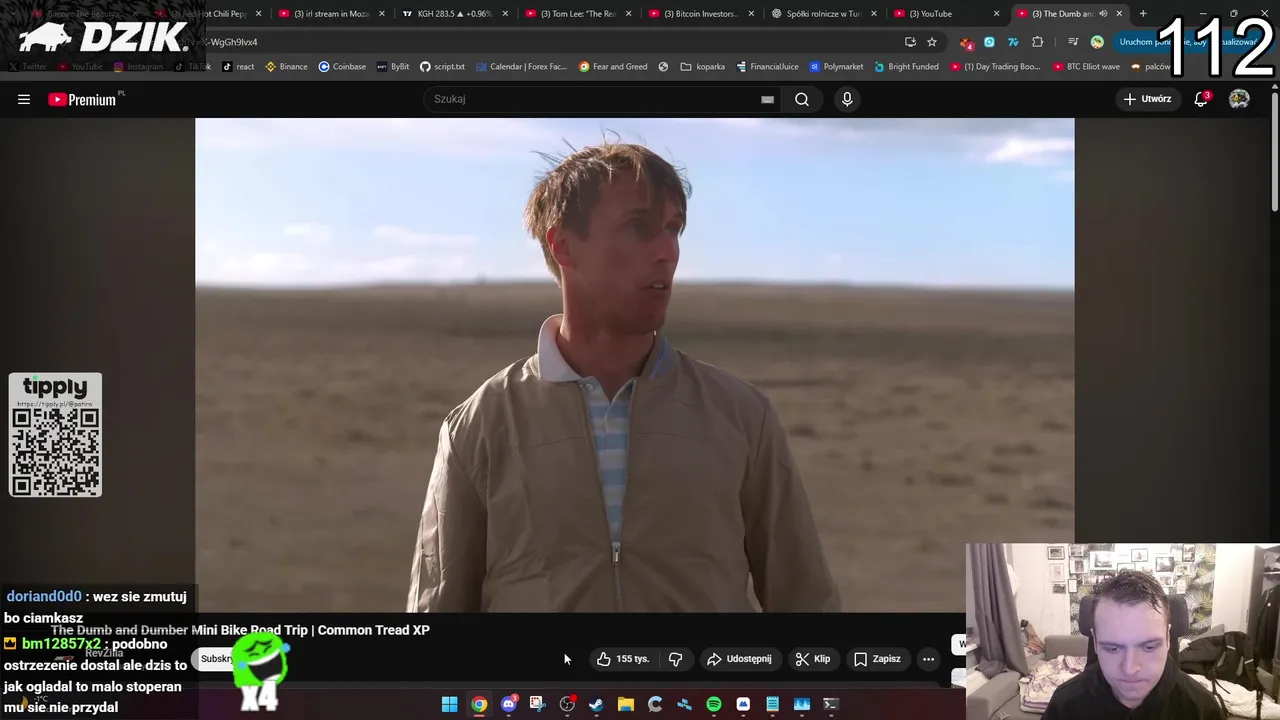Open Fear and Greed bookmark

coord(613,67)
